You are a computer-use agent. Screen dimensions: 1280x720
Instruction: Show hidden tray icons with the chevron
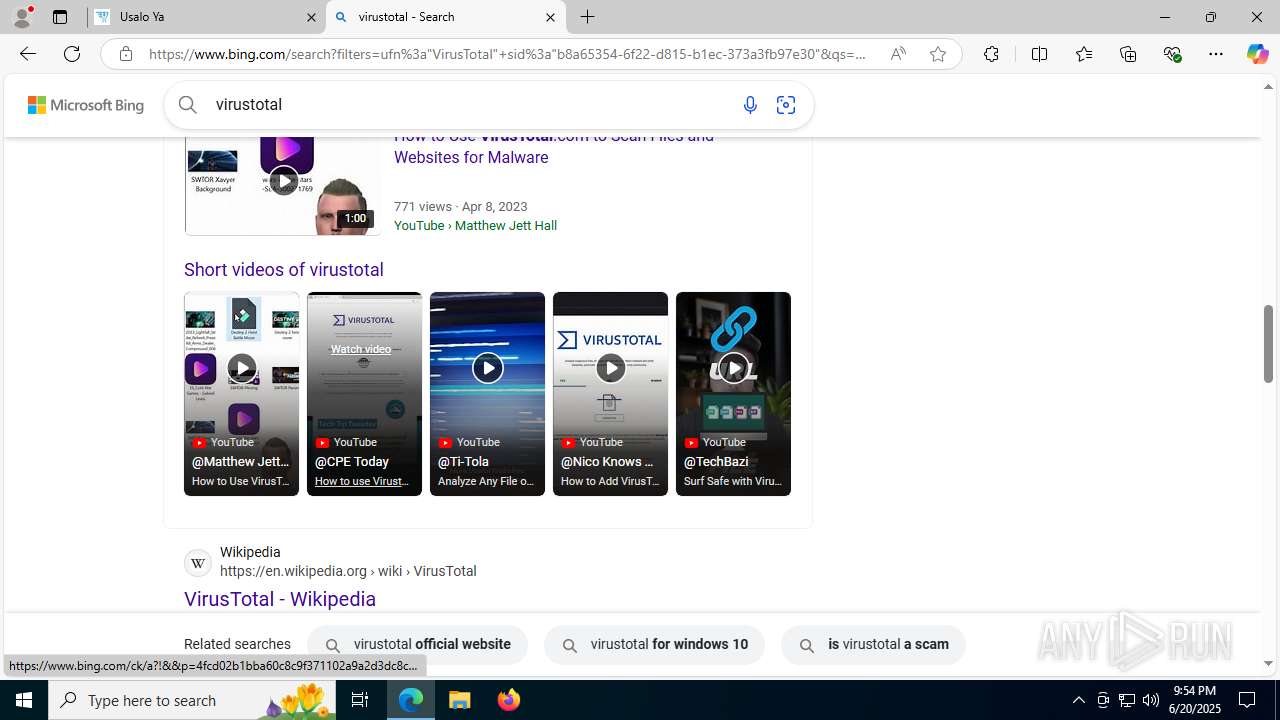1078,700
